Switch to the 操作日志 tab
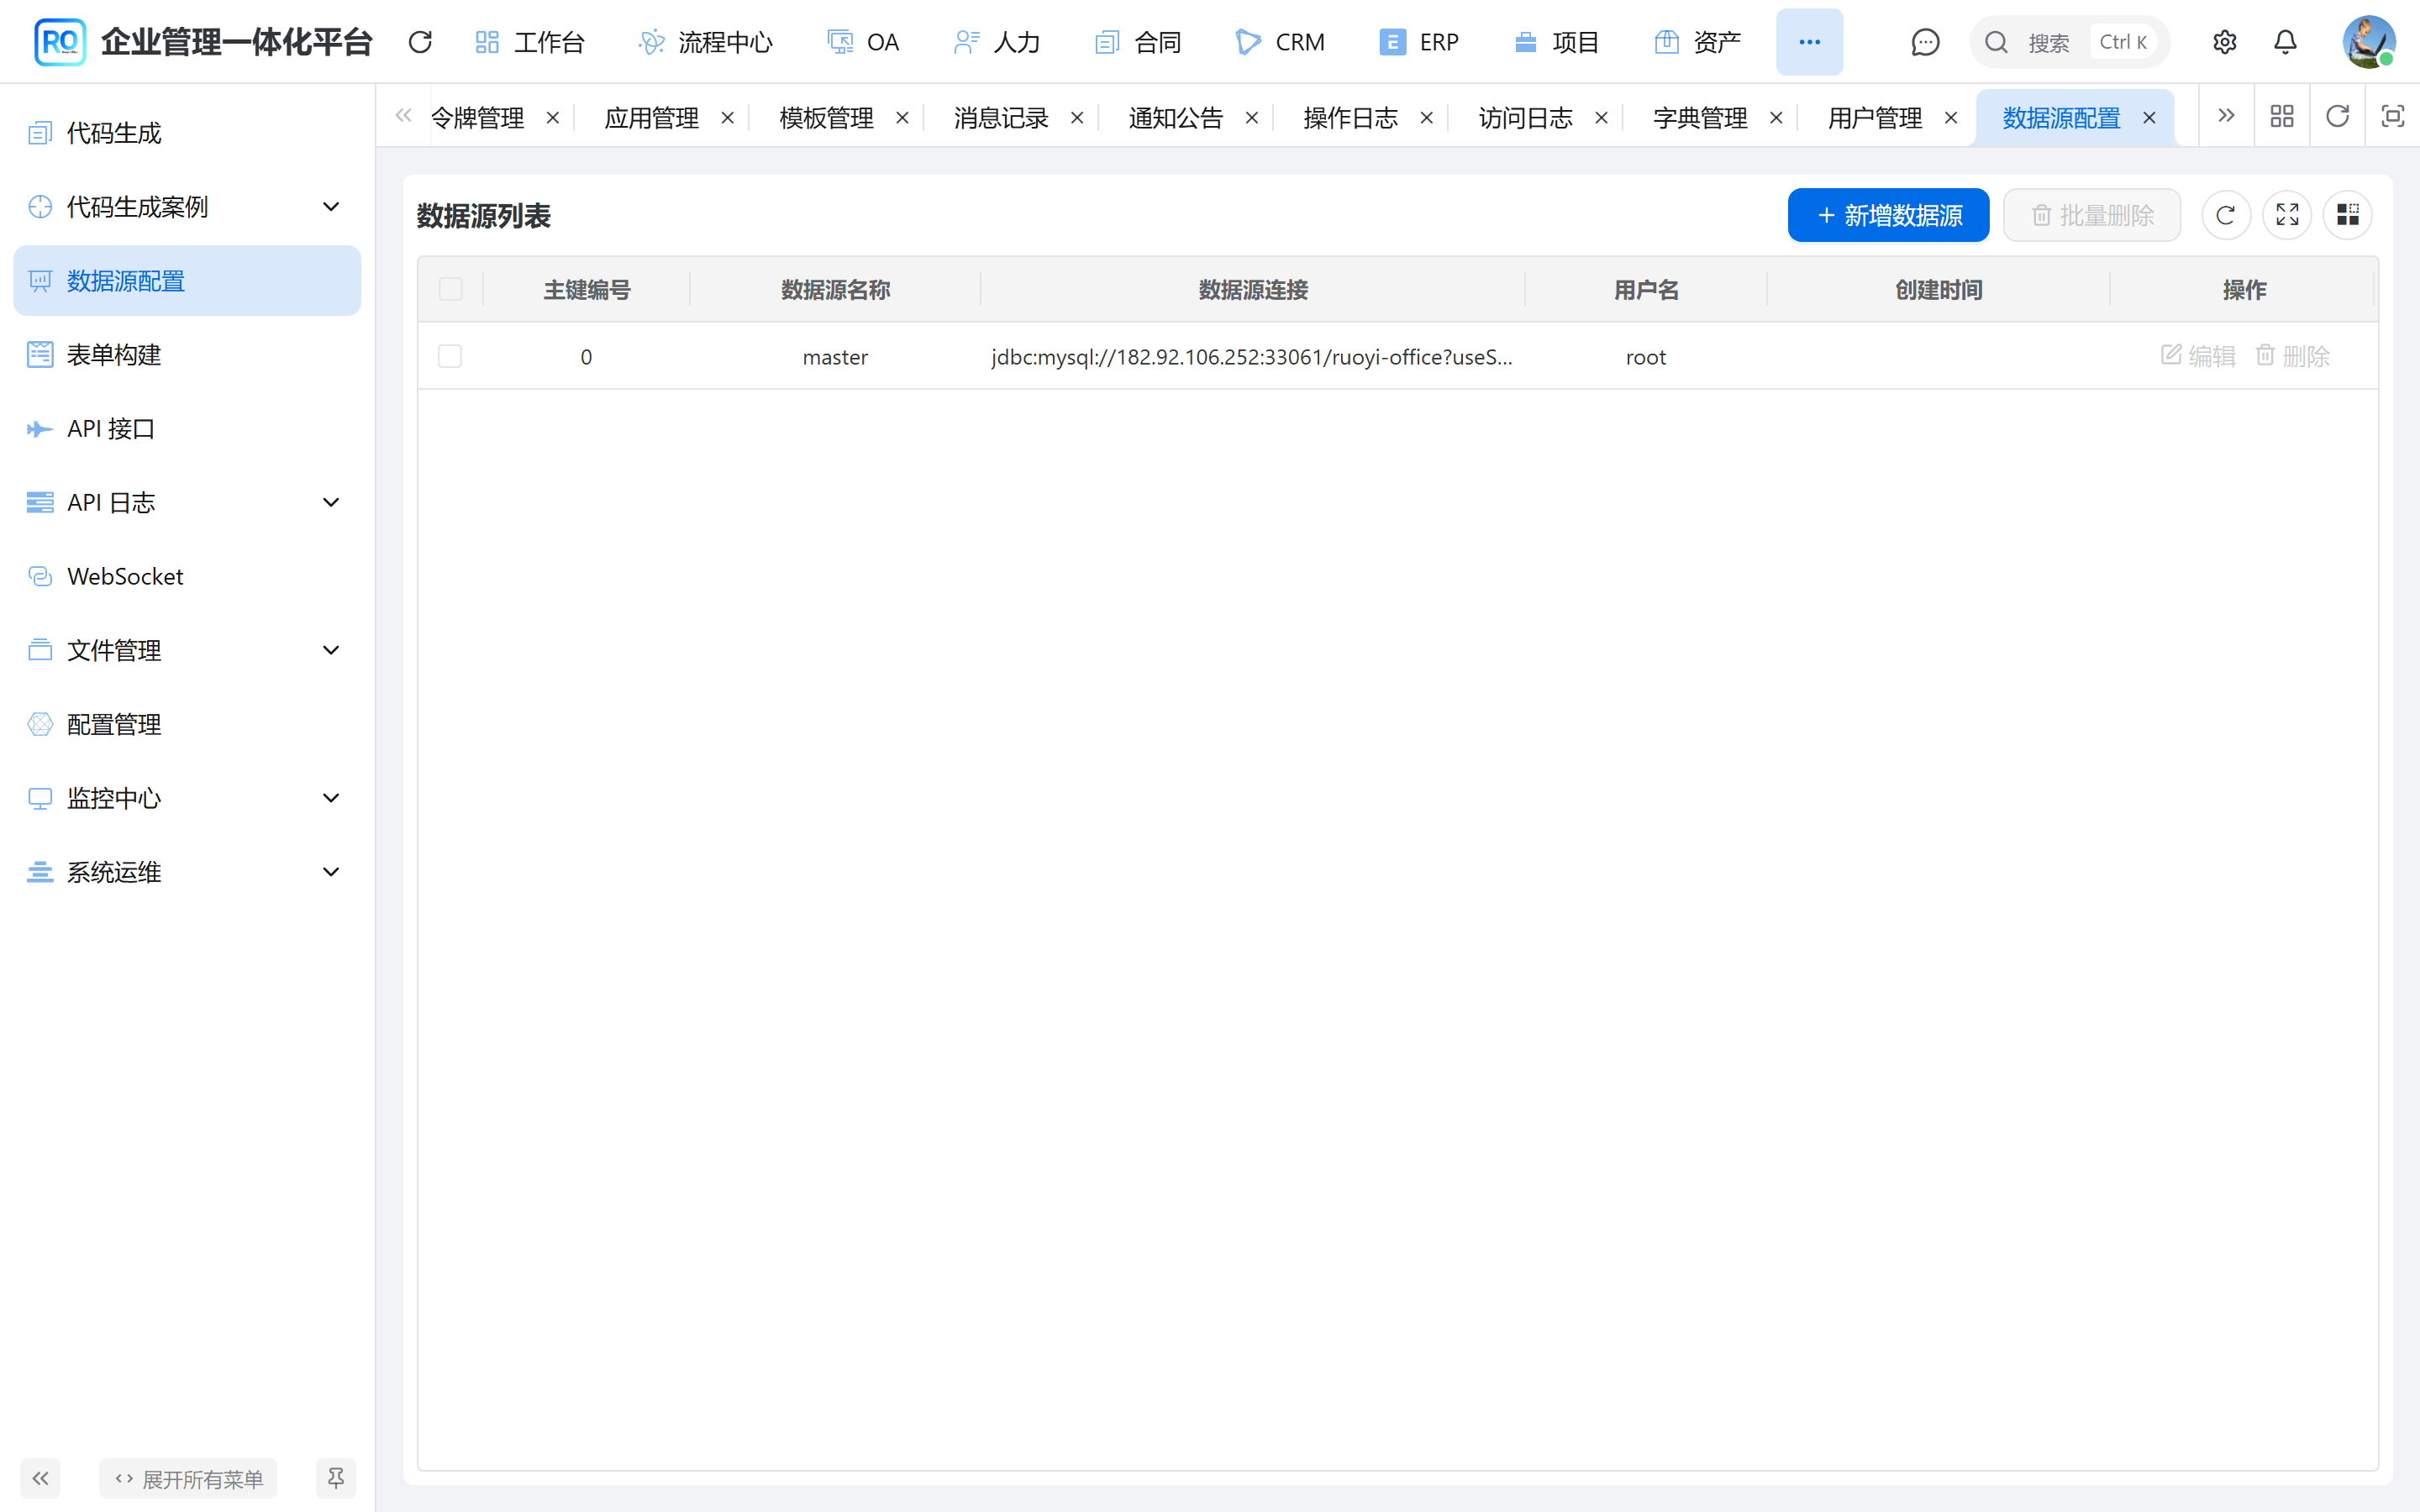 [1350, 118]
